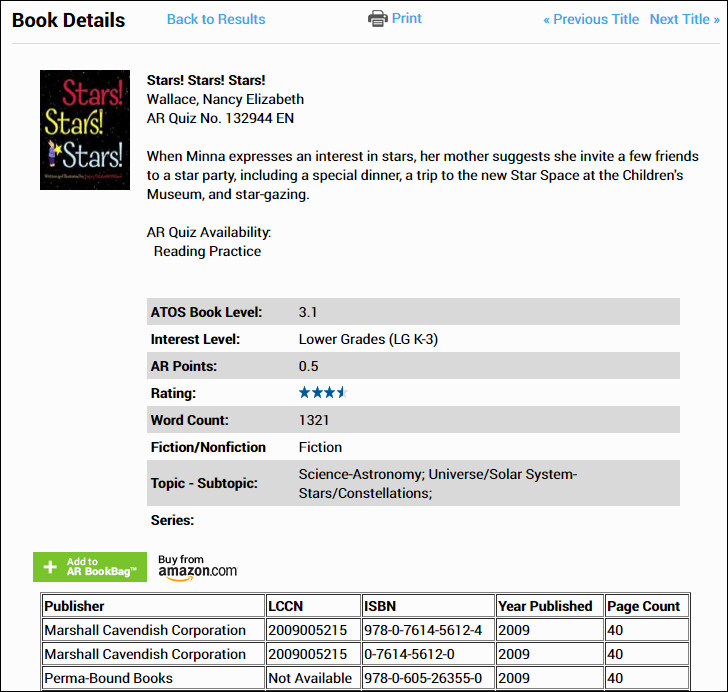728x692 pixels.
Task: Click the Print link text
Action: [407, 18]
